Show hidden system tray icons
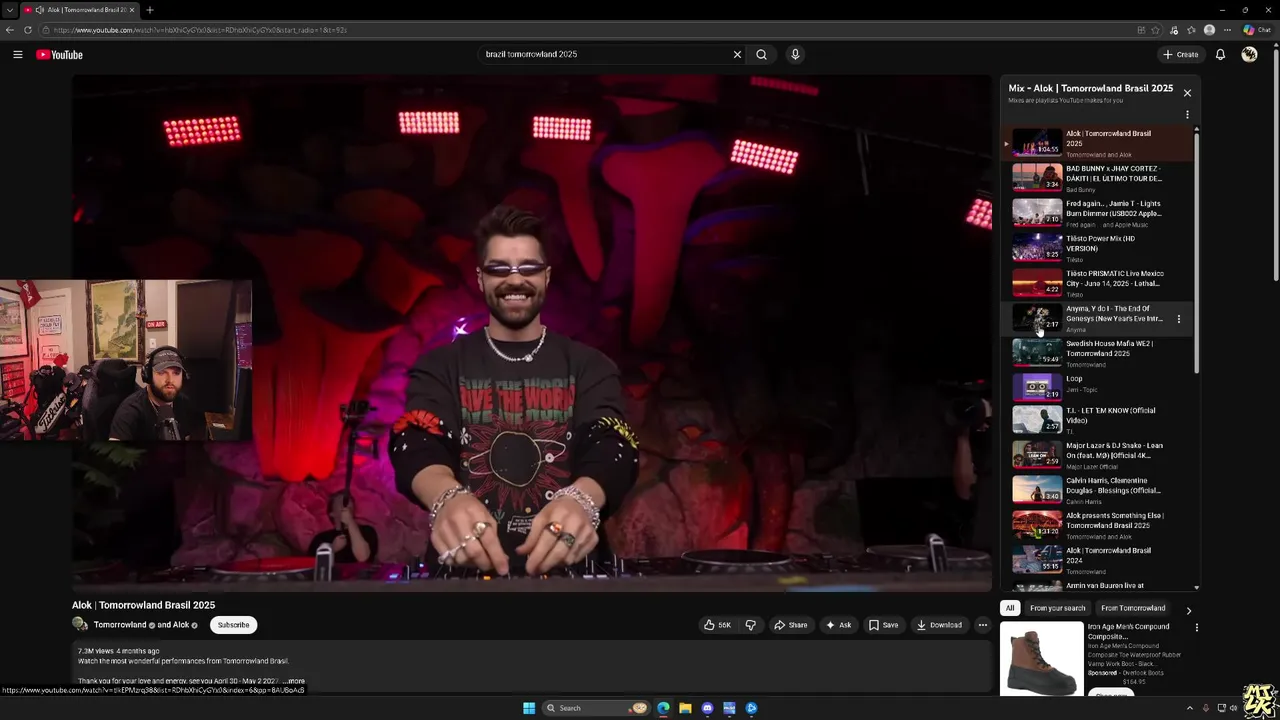Screen dimensions: 1280x720 (1189, 708)
